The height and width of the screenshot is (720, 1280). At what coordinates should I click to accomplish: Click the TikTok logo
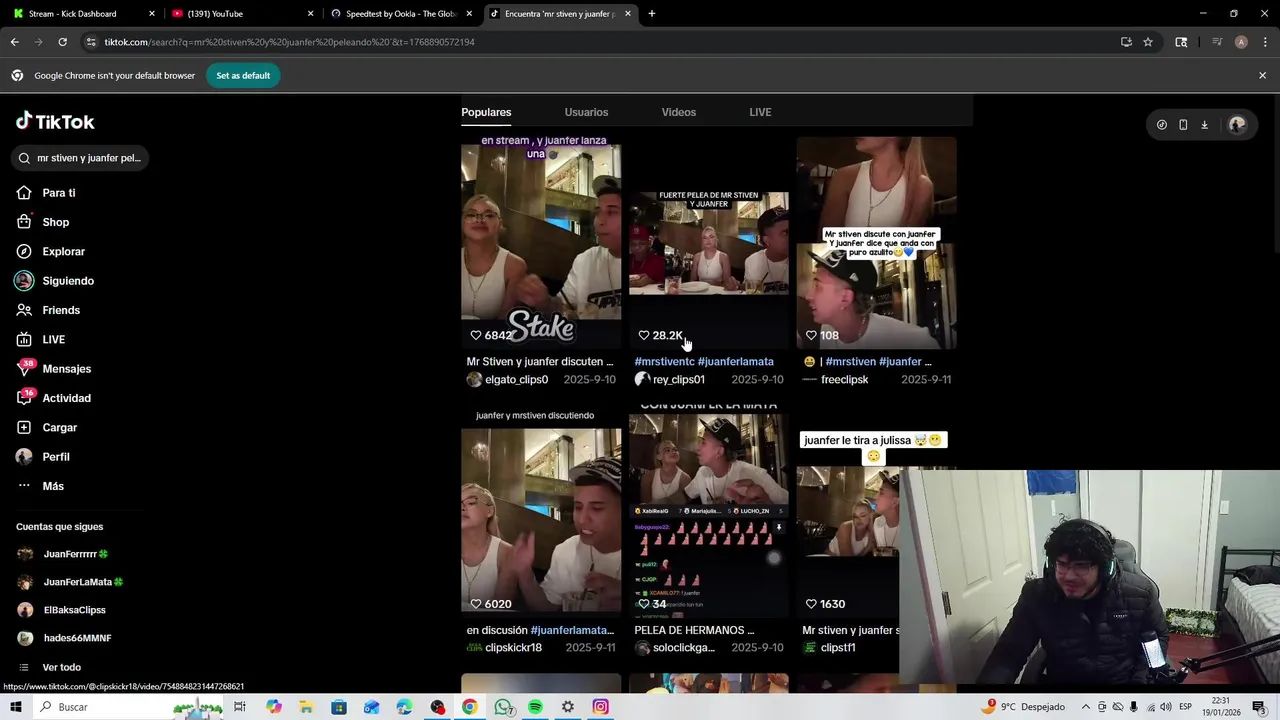click(x=55, y=121)
